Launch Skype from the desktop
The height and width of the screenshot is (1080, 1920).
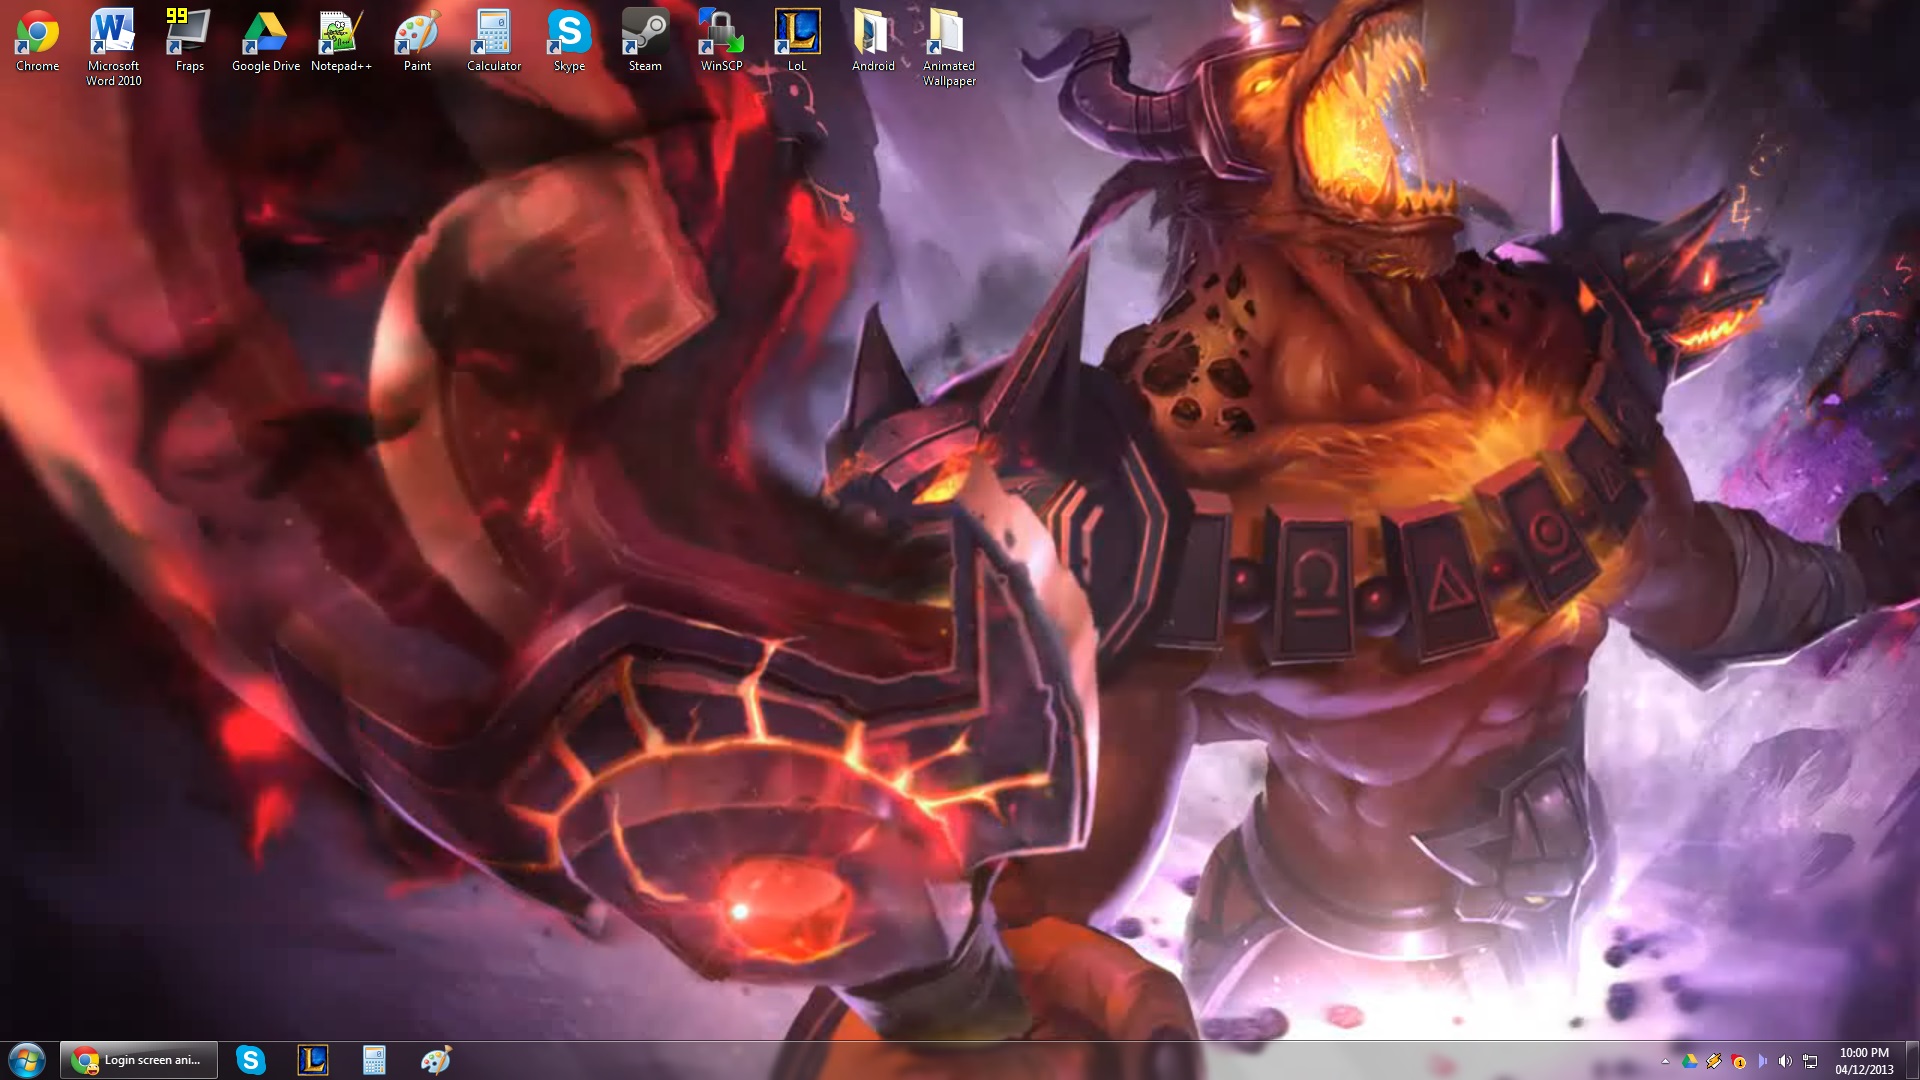coord(568,30)
